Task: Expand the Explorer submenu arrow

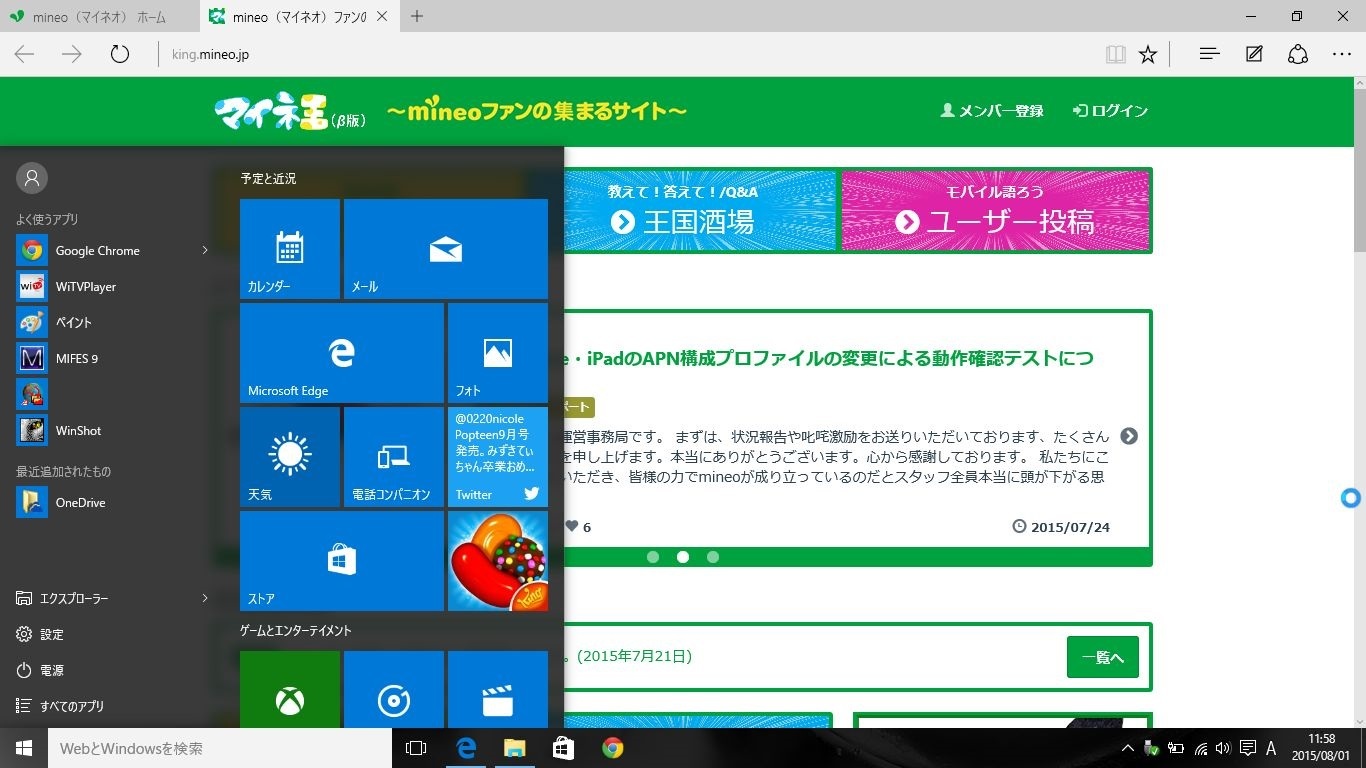Action: (x=205, y=598)
